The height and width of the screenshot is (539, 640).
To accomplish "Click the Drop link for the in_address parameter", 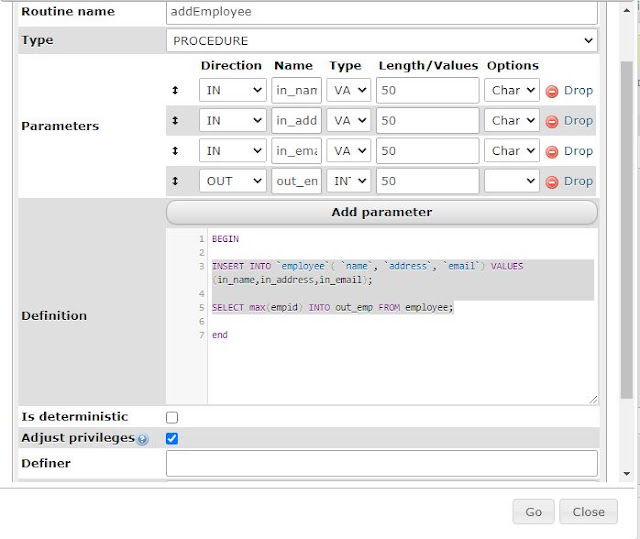I will [x=578, y=121].
